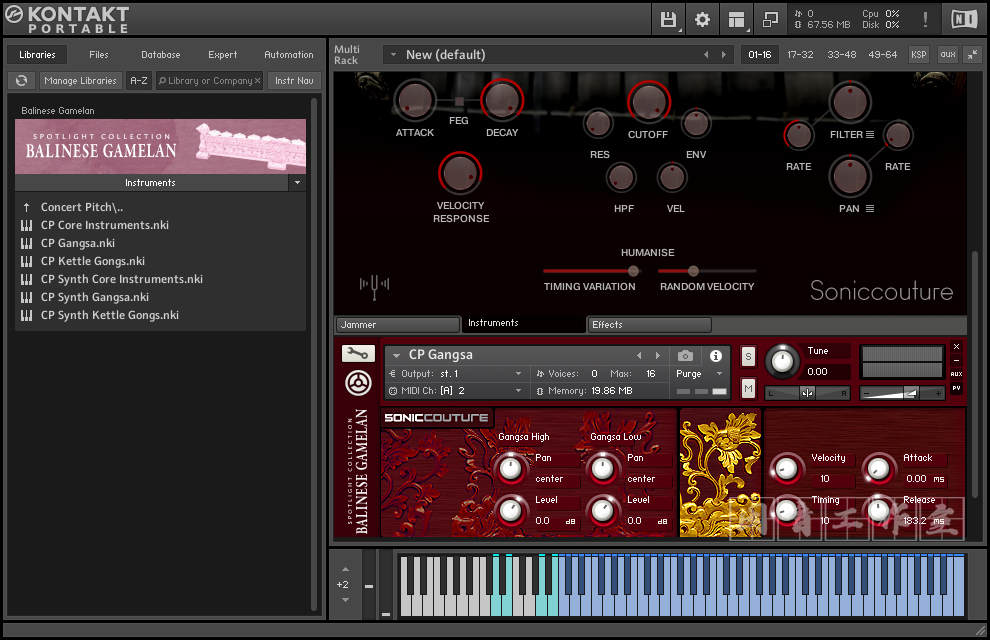
Task: Toggle the PV button on instrument
Action: (x=957, y=388)
